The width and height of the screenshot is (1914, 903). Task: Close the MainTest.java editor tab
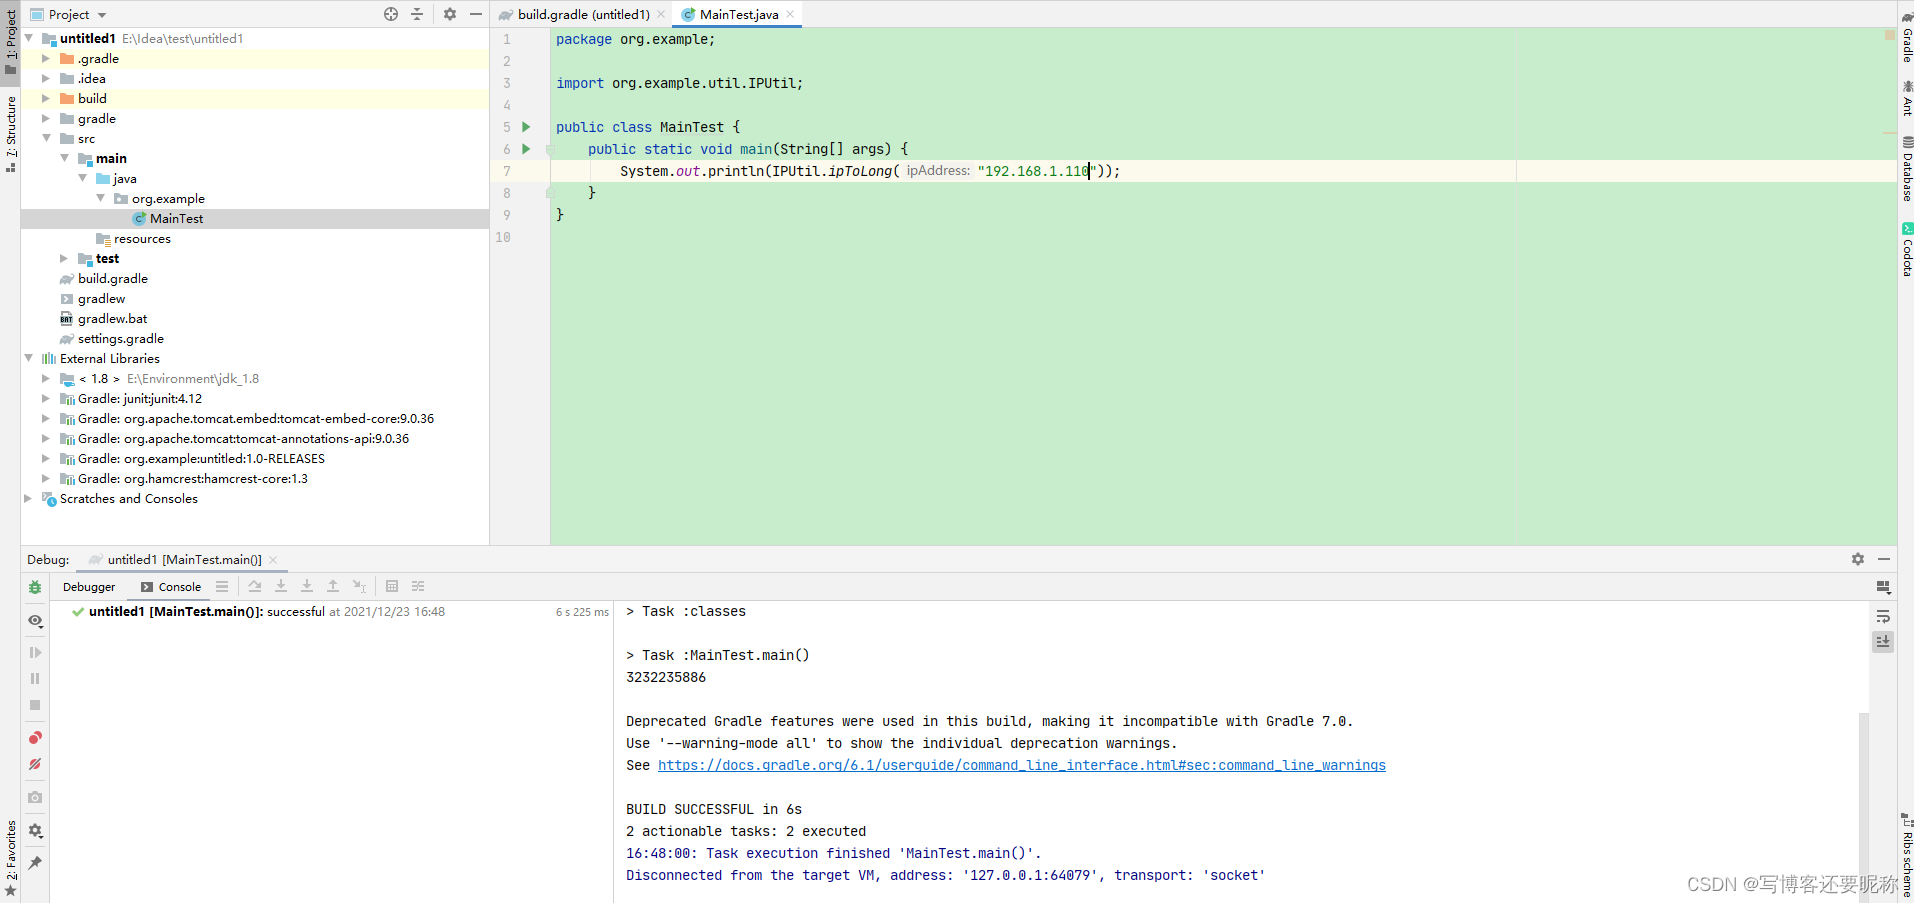pos(790,14)
